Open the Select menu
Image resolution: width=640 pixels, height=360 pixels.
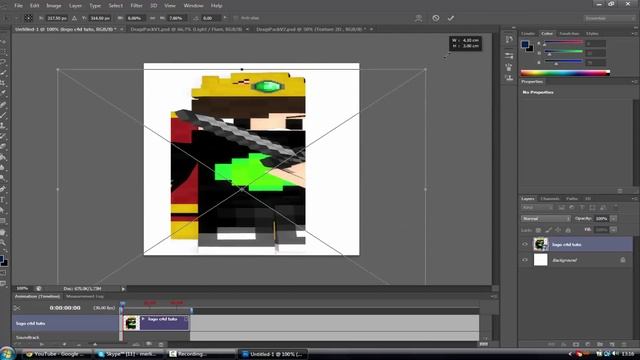pyautogui.click(x=116, y=6)
